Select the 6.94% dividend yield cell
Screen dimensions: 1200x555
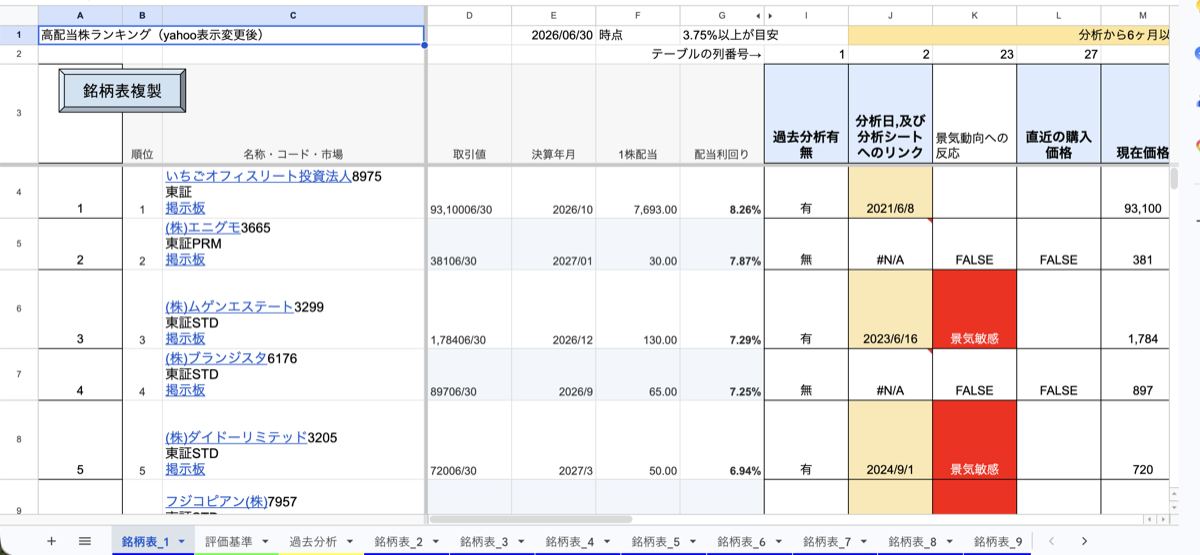pos(721,439)
